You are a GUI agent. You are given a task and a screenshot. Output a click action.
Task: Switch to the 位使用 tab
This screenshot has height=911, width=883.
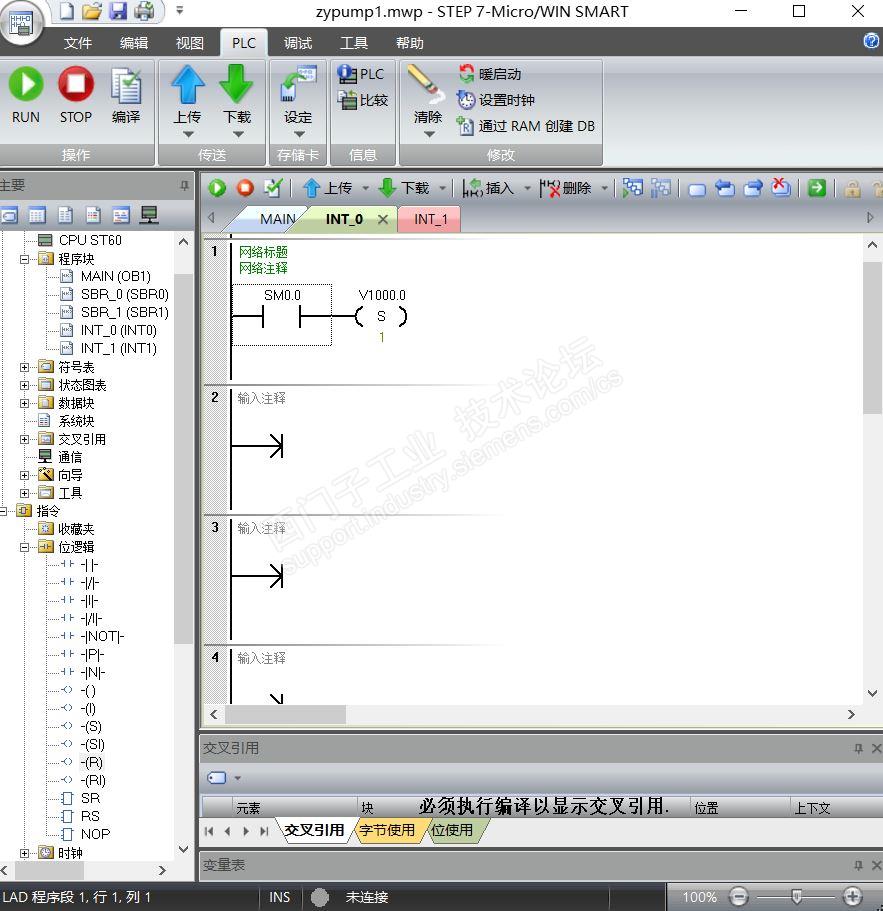click(451, 830)
